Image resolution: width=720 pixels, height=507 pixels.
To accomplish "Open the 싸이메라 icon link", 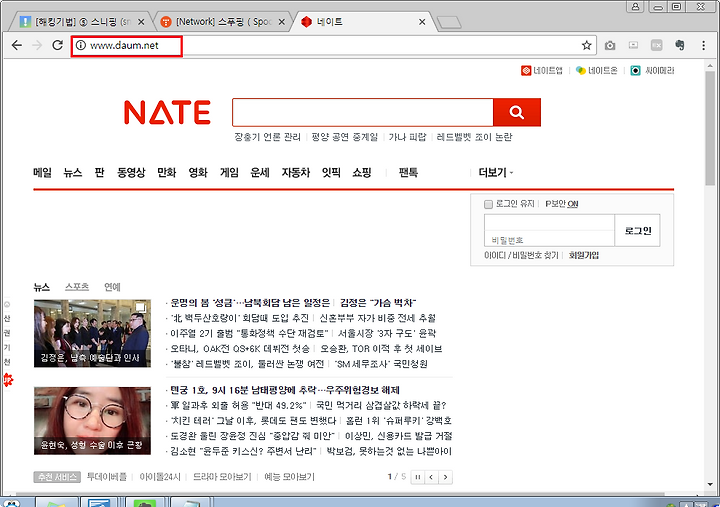I will 652,70.
